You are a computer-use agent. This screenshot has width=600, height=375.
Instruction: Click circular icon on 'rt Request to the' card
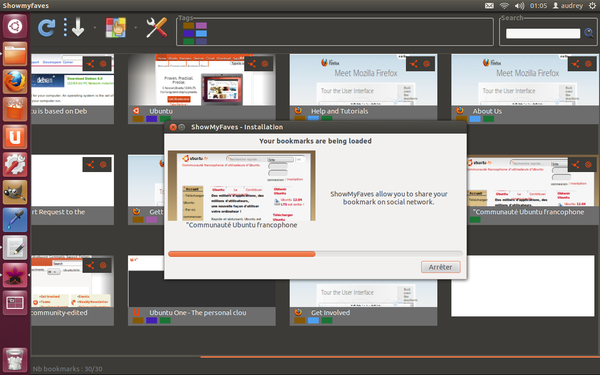coord(103,165)
